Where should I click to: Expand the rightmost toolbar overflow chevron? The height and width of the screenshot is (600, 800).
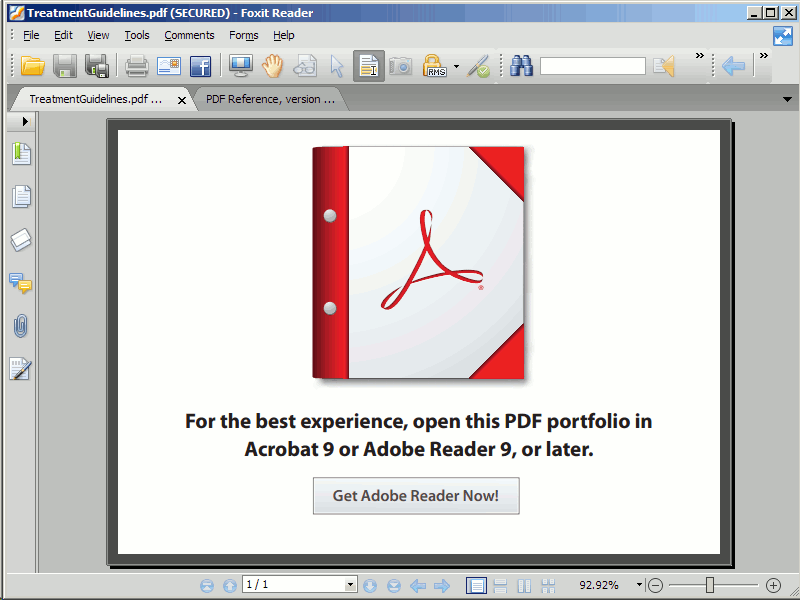point(764,56)
